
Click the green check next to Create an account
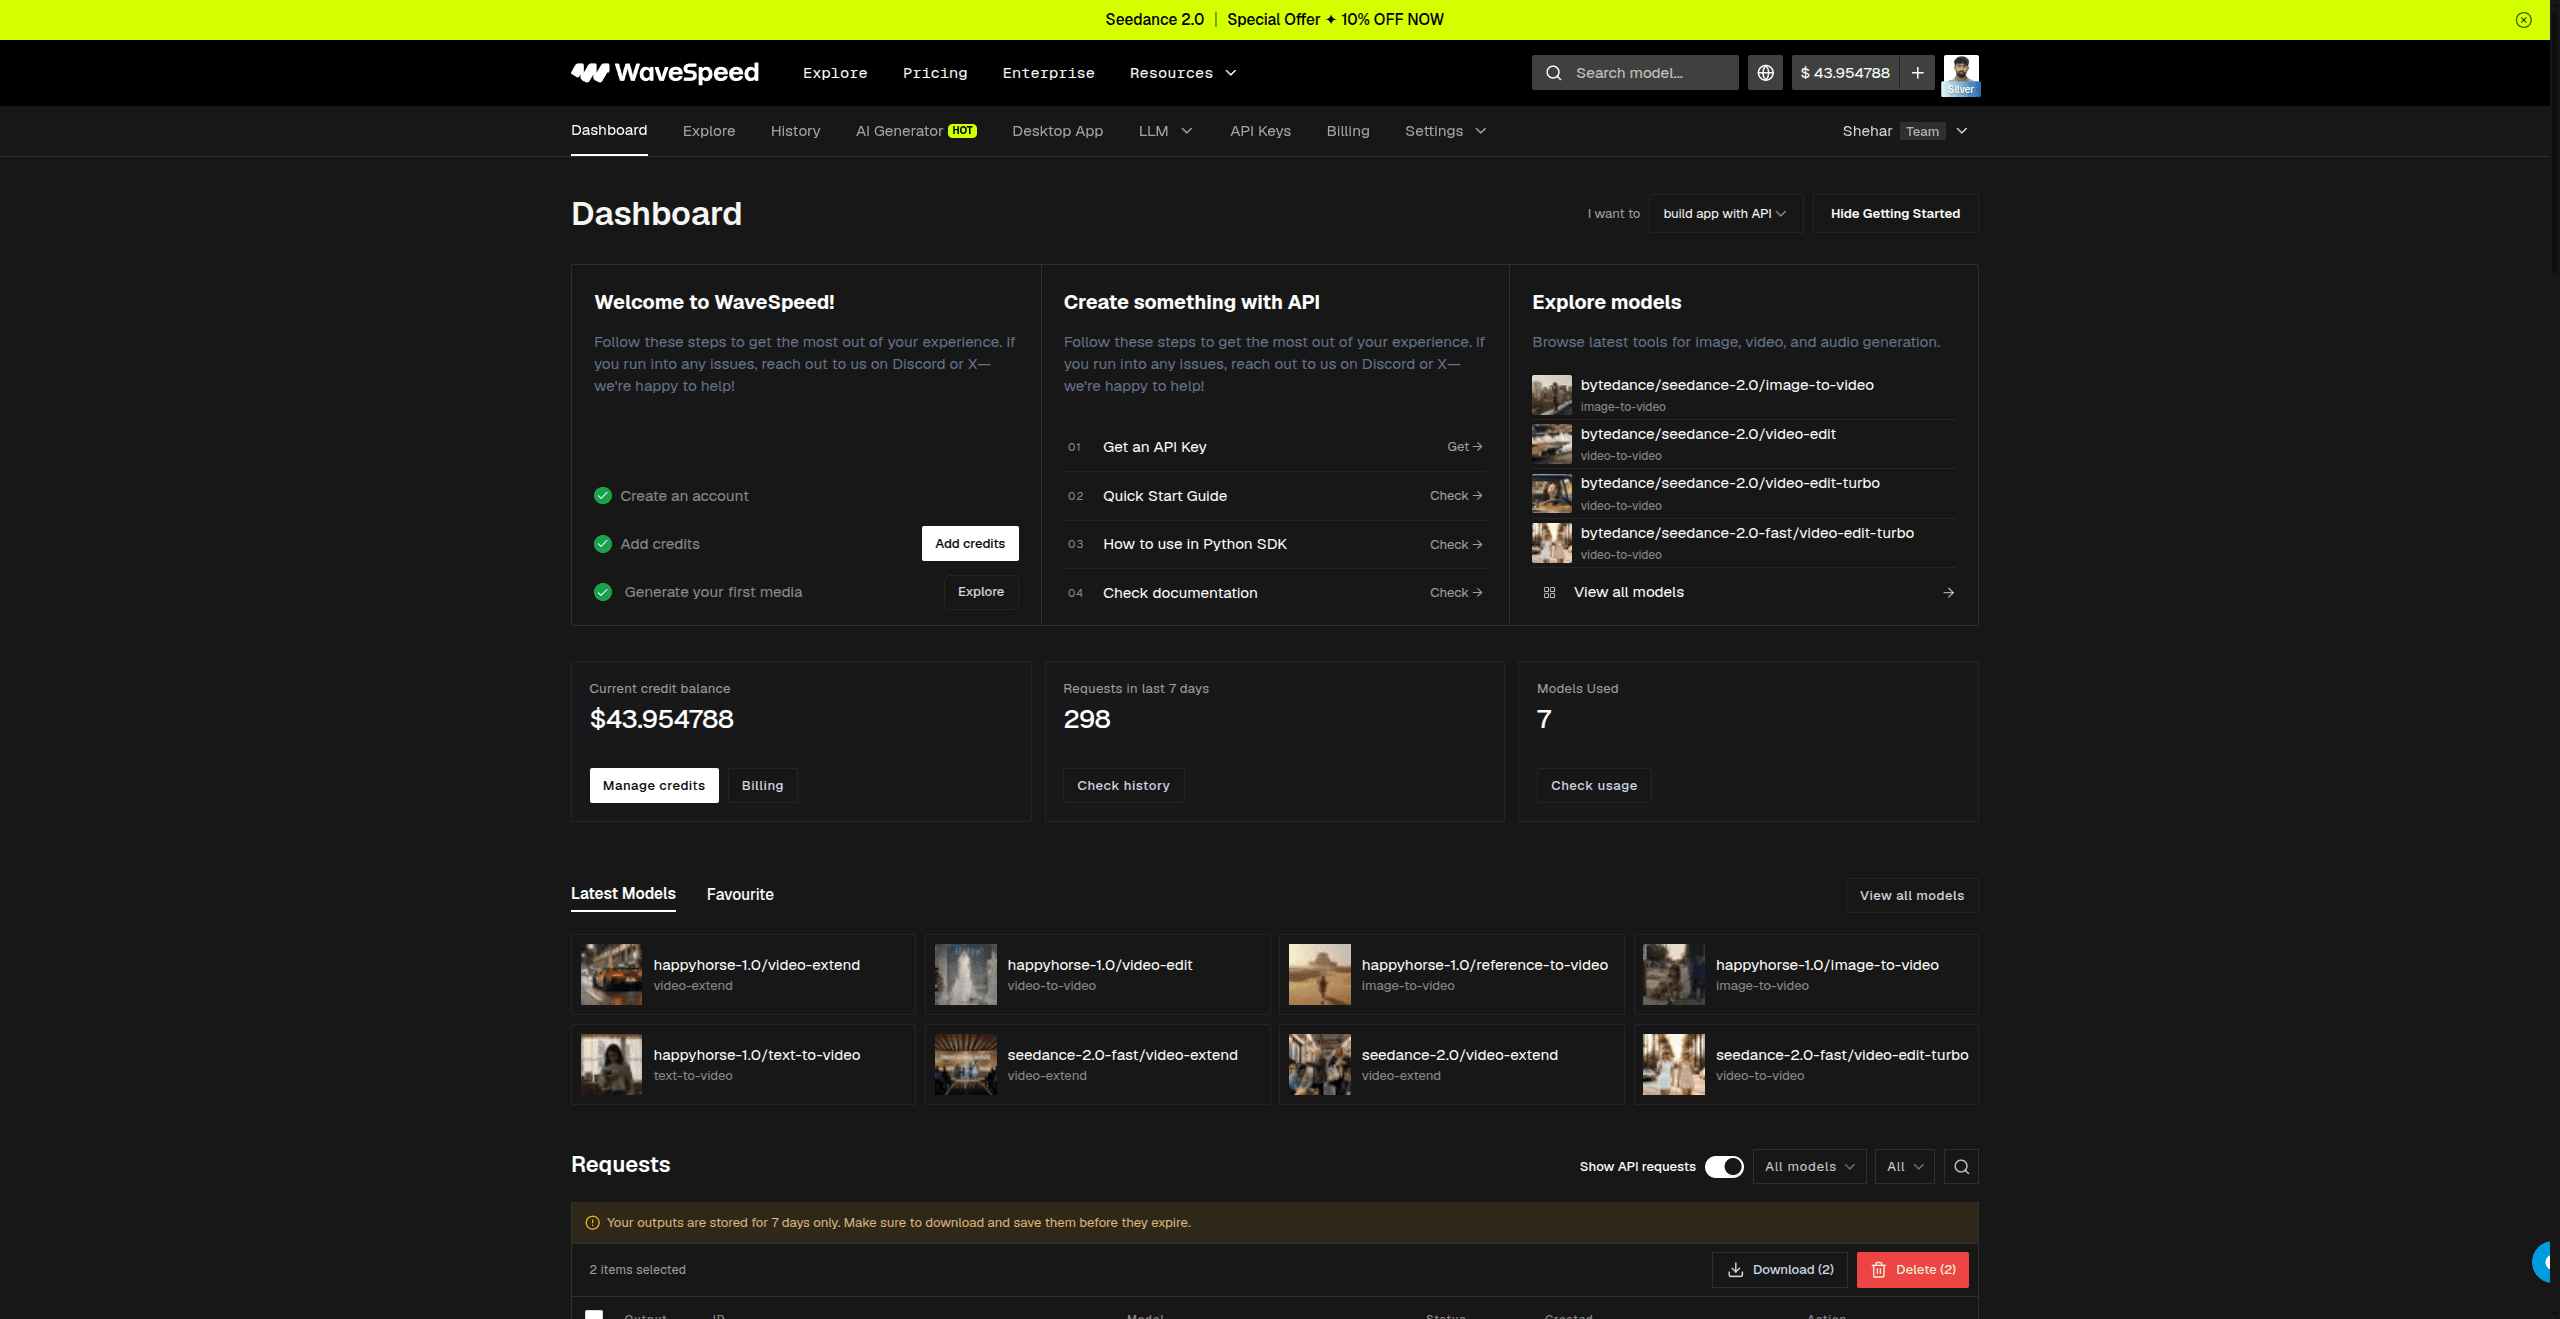tap(603, 496)
